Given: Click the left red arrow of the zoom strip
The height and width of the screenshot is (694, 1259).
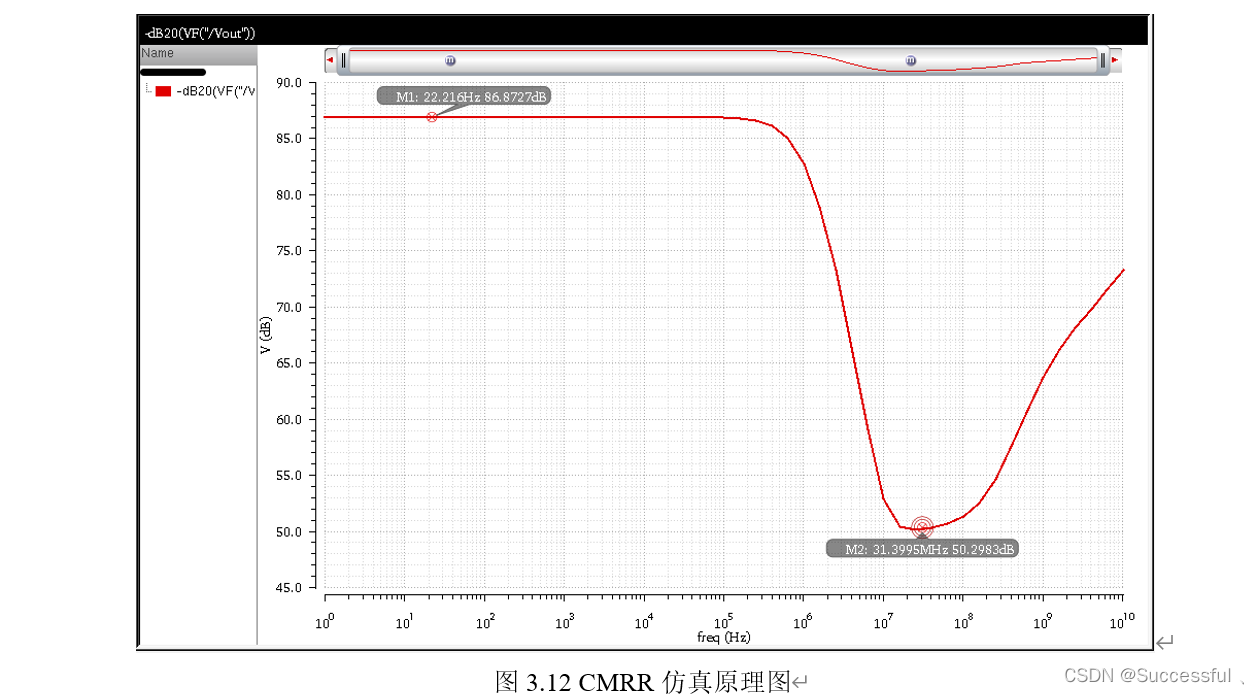Looking at the screenshot, I should point(330,60).
